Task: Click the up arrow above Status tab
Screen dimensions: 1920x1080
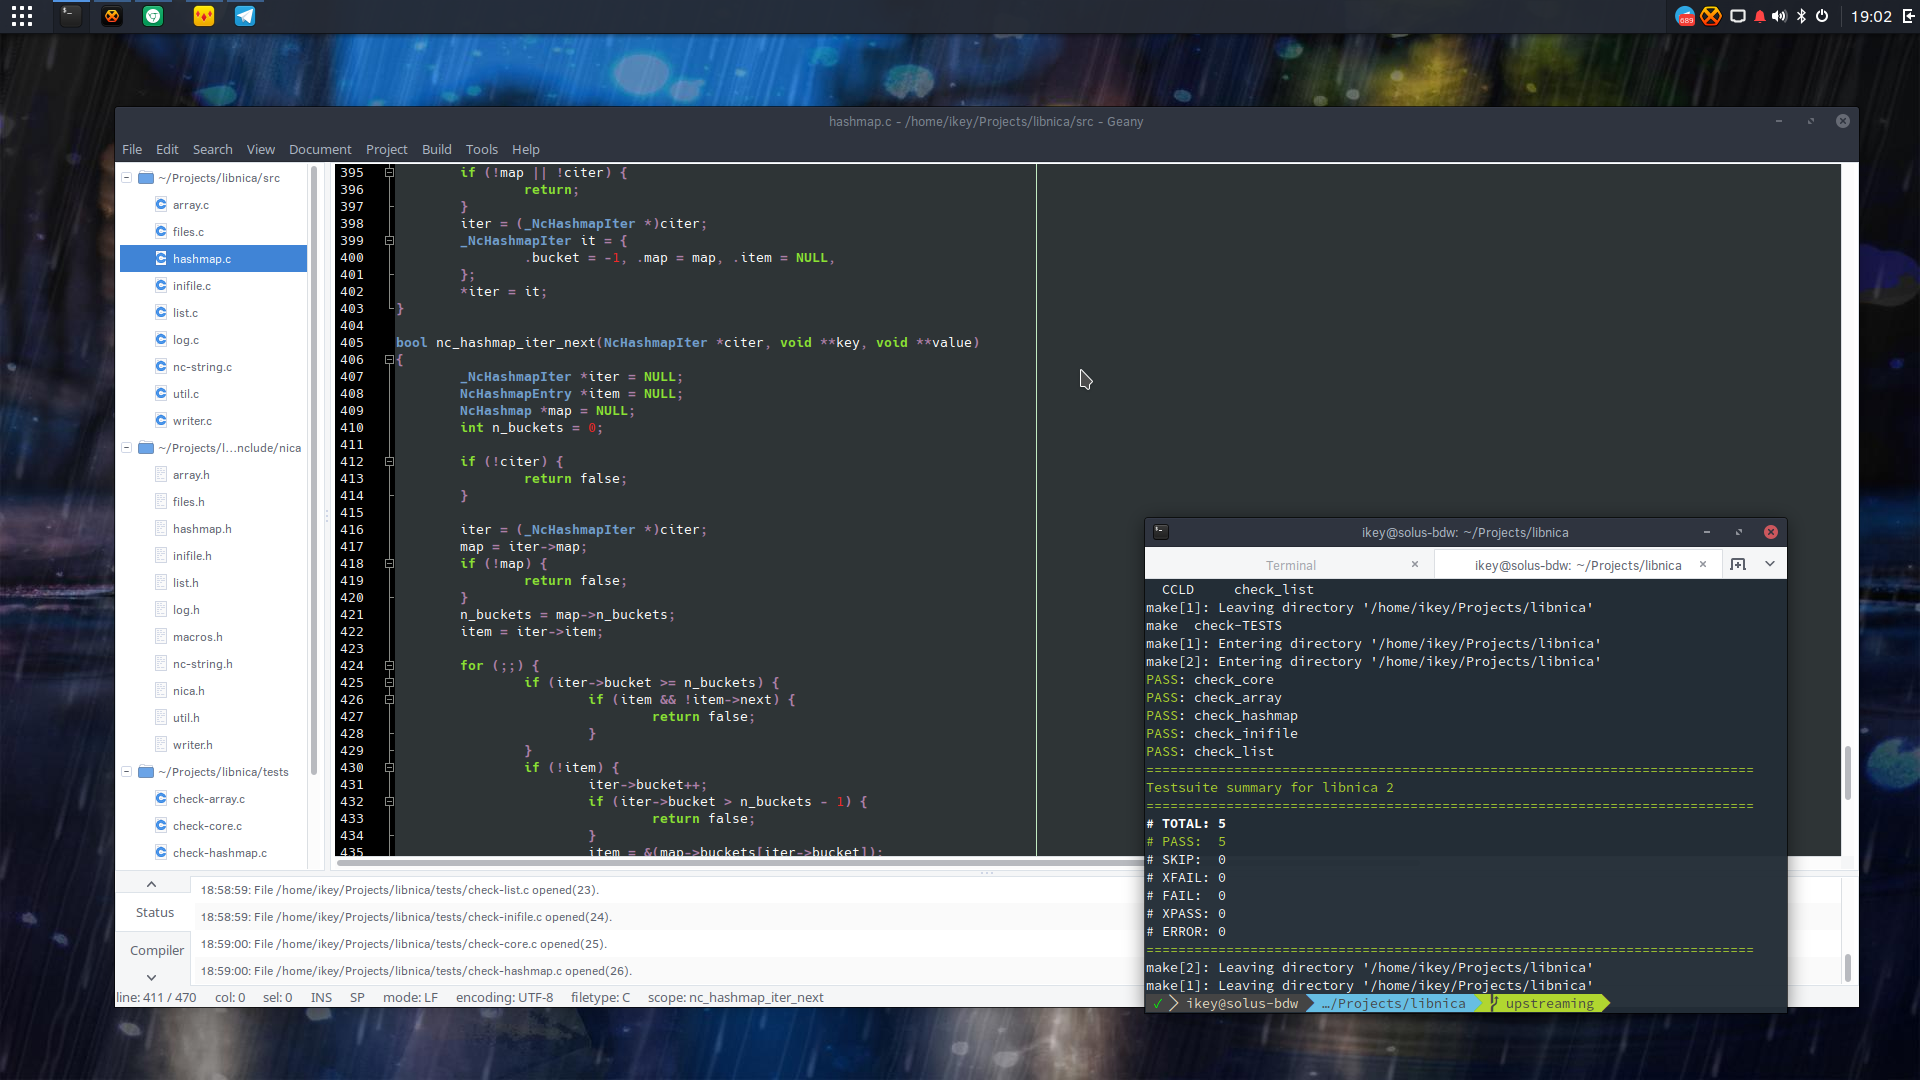Action: point(152,884)
